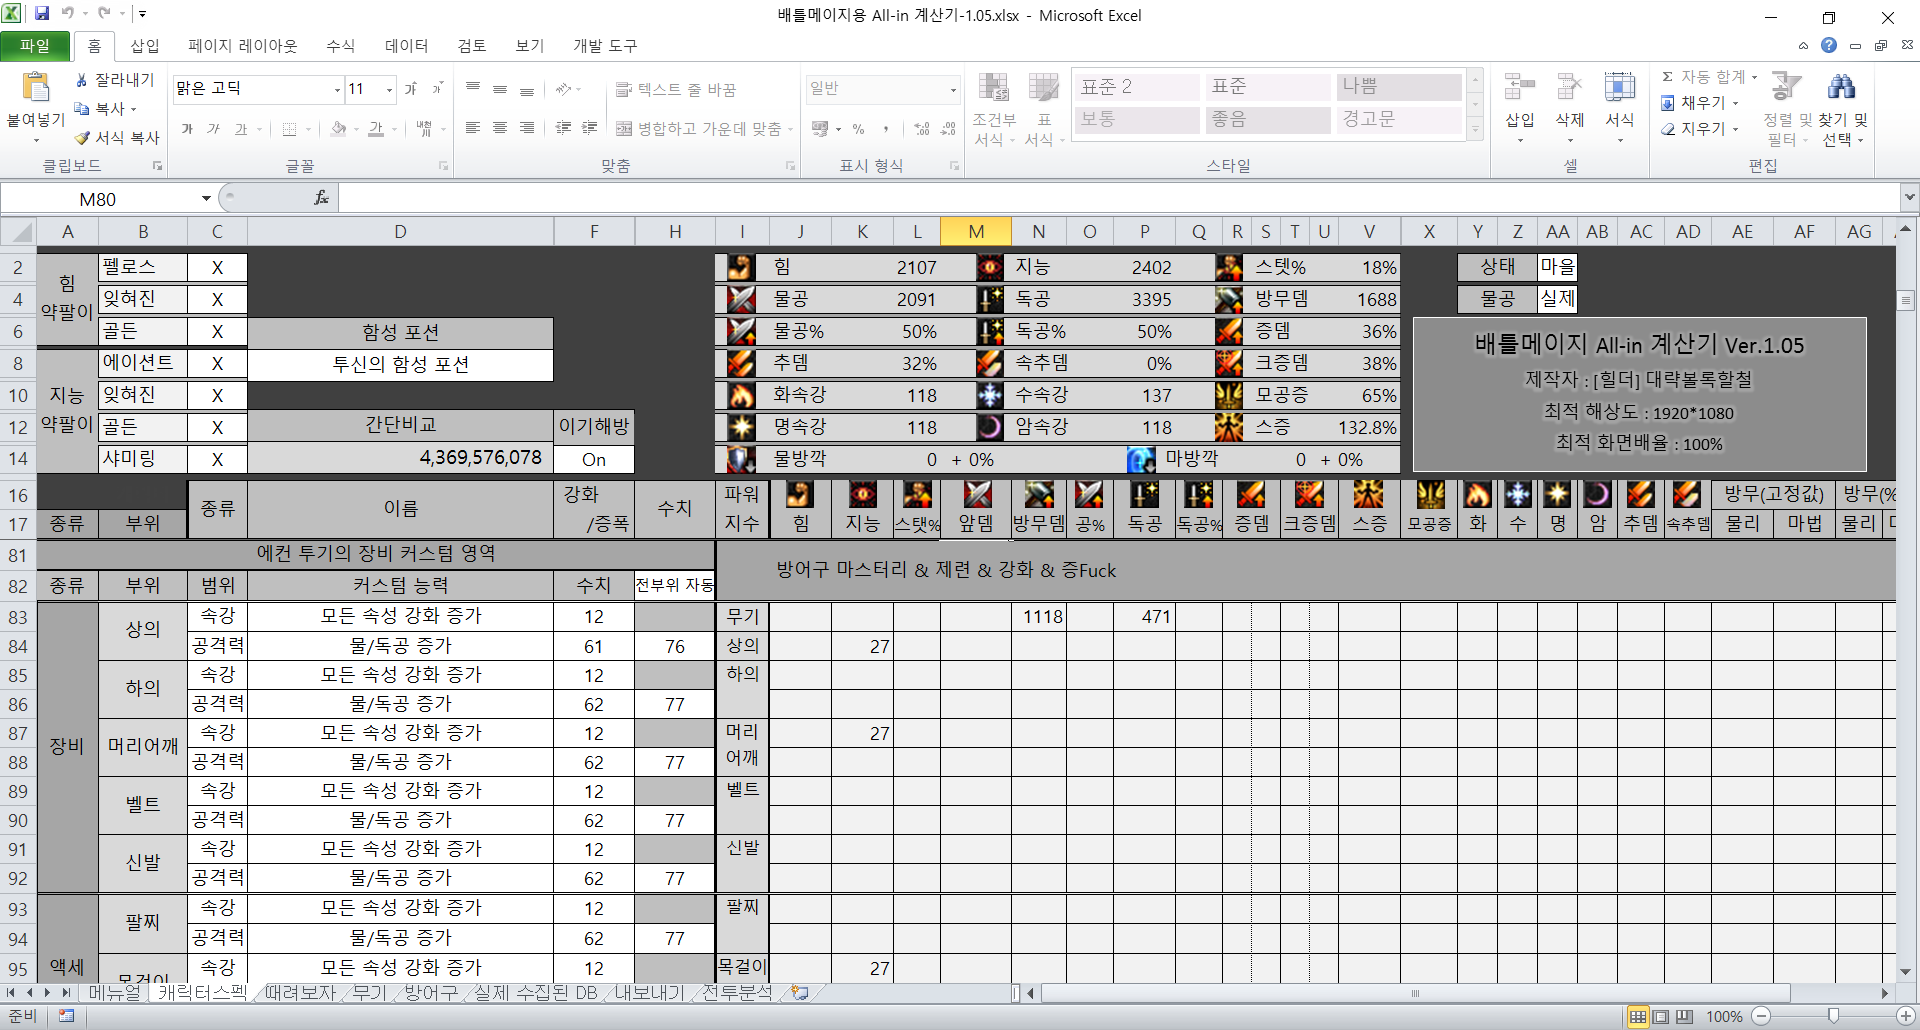
Task: Click the Delete cells (삭제) icon
Action: (x=1569, y=89)
